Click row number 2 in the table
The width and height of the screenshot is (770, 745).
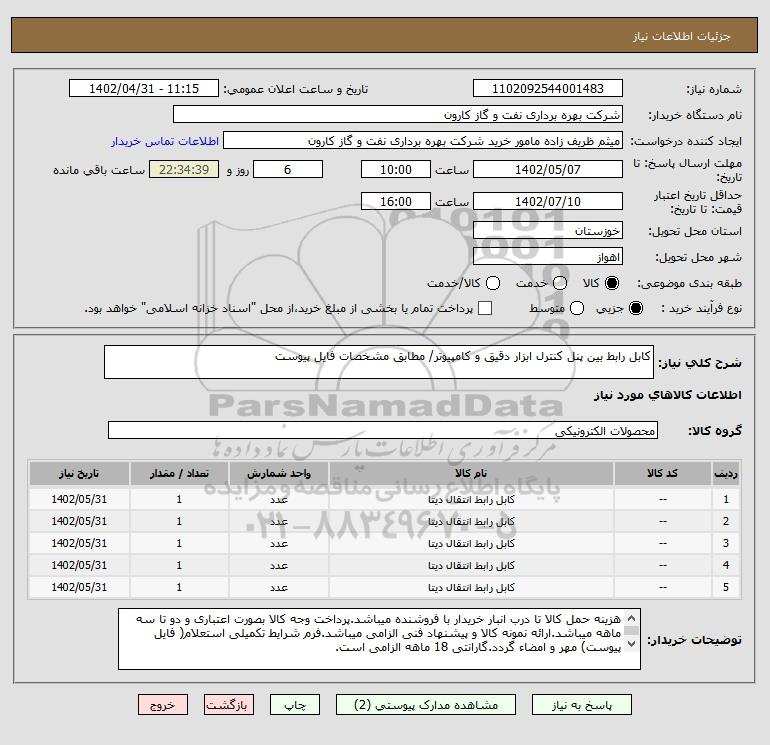pos(726,522)
